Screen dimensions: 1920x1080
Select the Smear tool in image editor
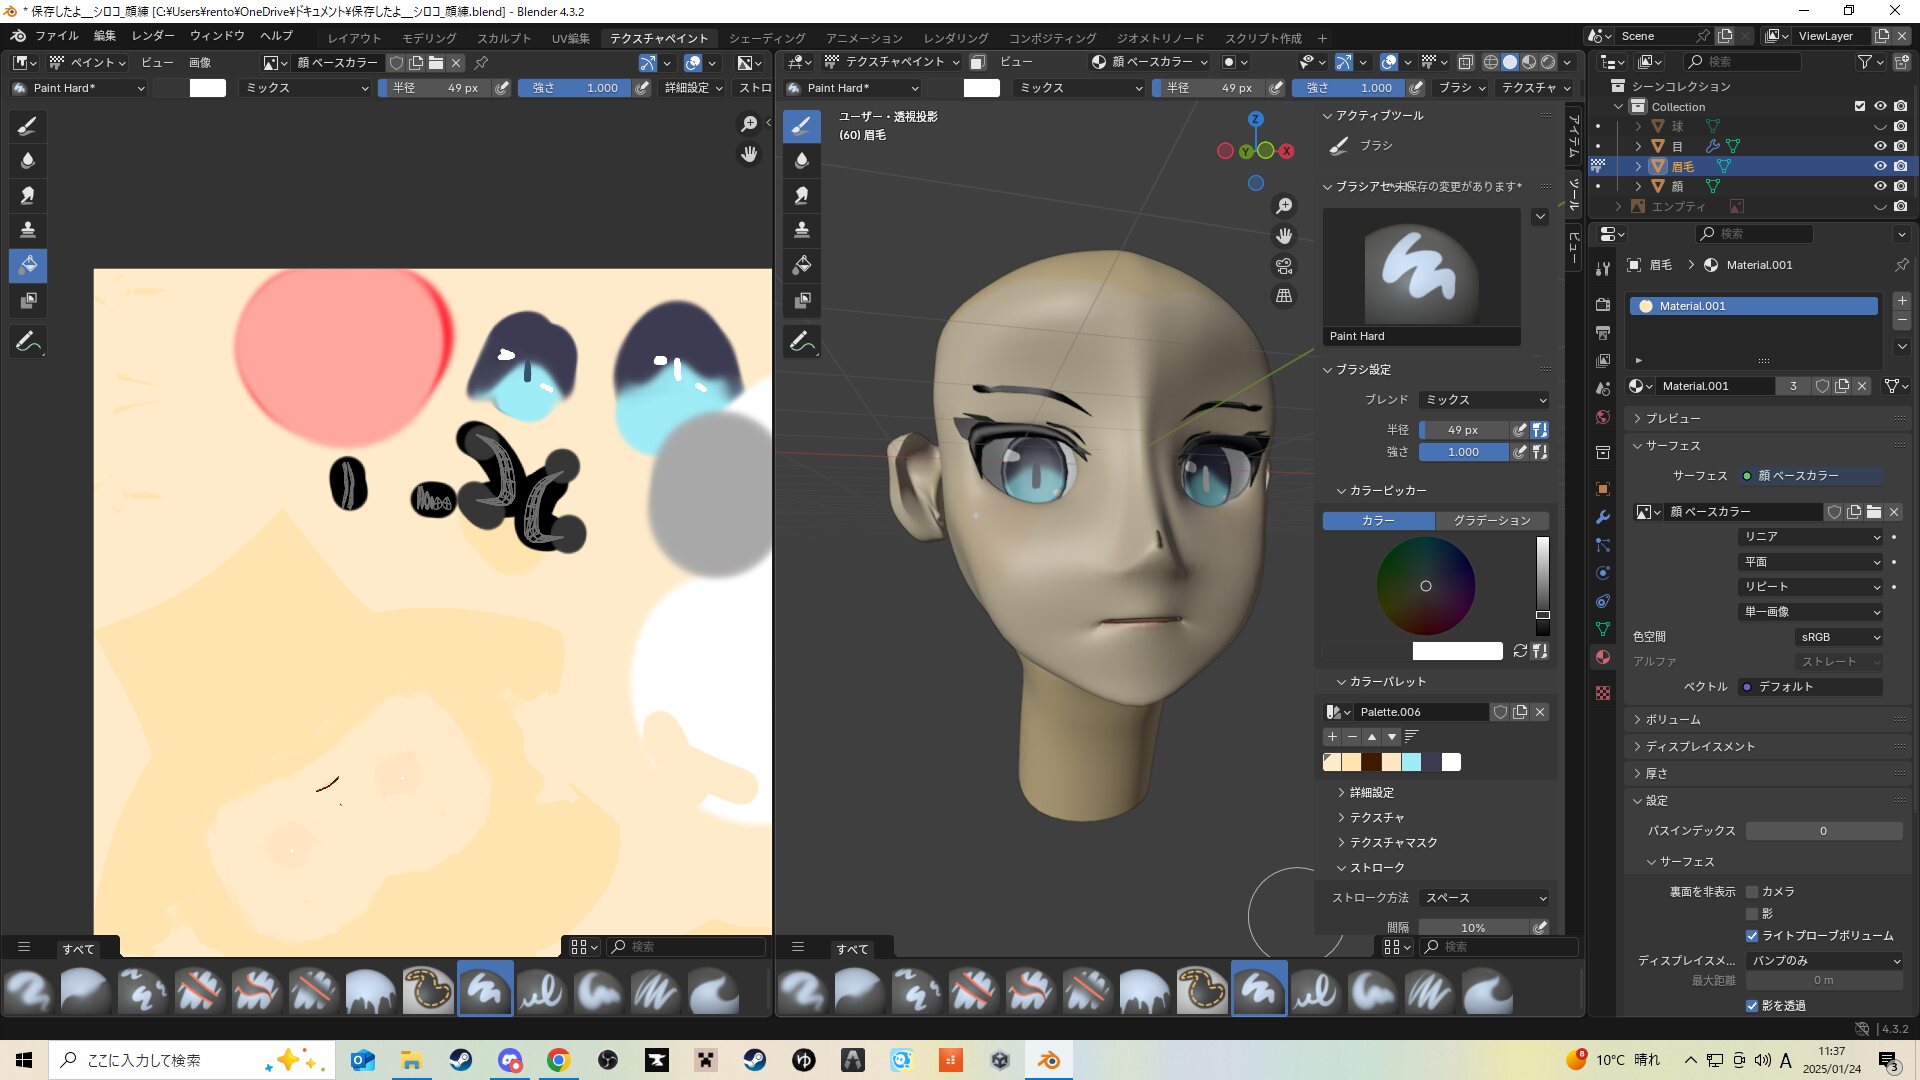click(x=28, y=195)
